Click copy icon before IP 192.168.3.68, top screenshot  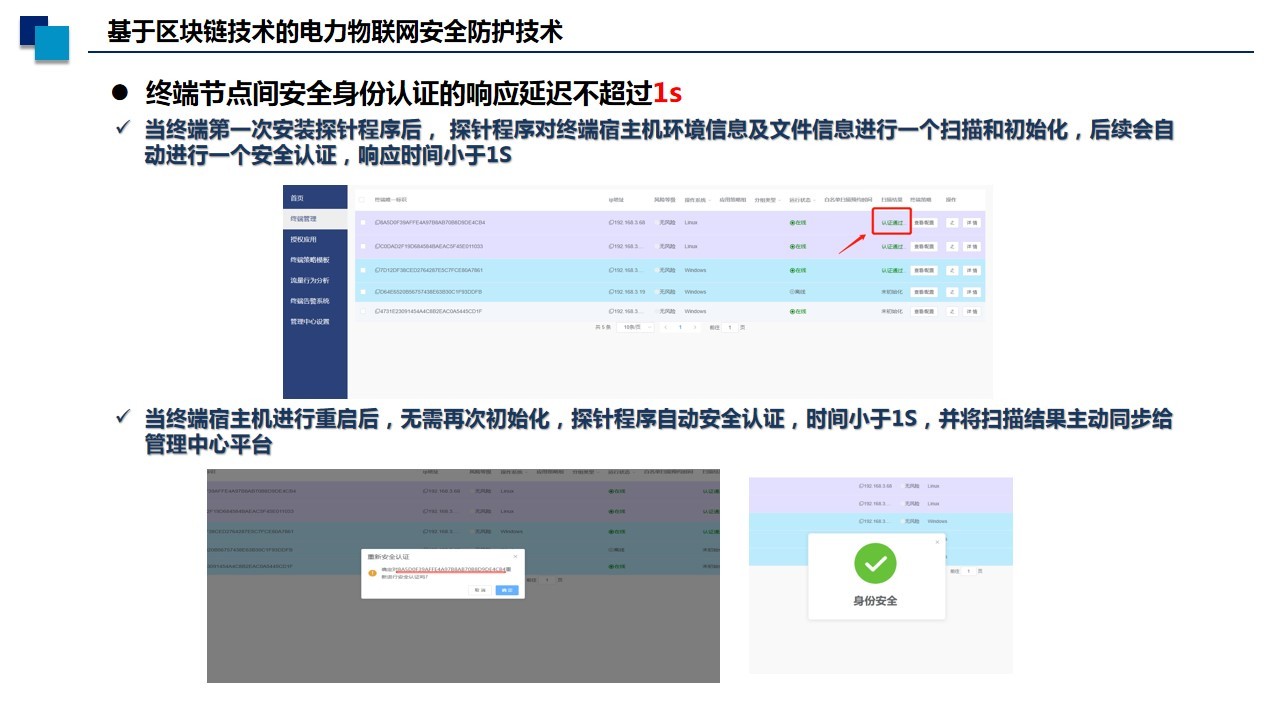[611, 222]
